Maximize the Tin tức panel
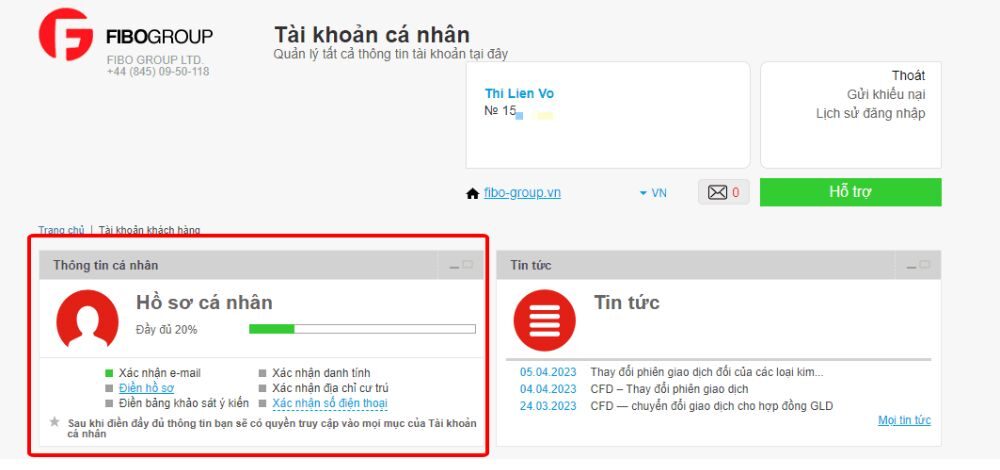The height and width of the screenshot is (470, 1000). pyautogui.click(x=925, y=264)
